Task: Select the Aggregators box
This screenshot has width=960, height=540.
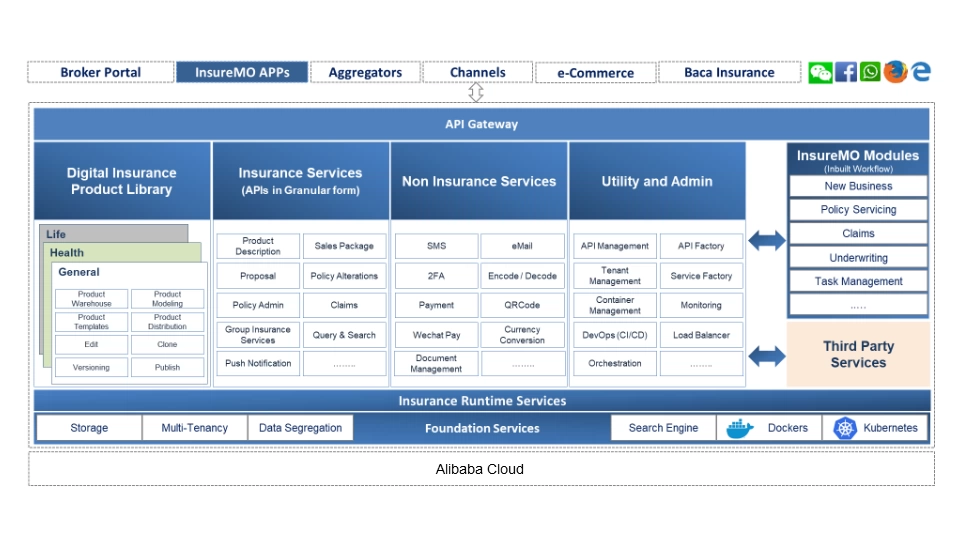Action: (366, 72)
